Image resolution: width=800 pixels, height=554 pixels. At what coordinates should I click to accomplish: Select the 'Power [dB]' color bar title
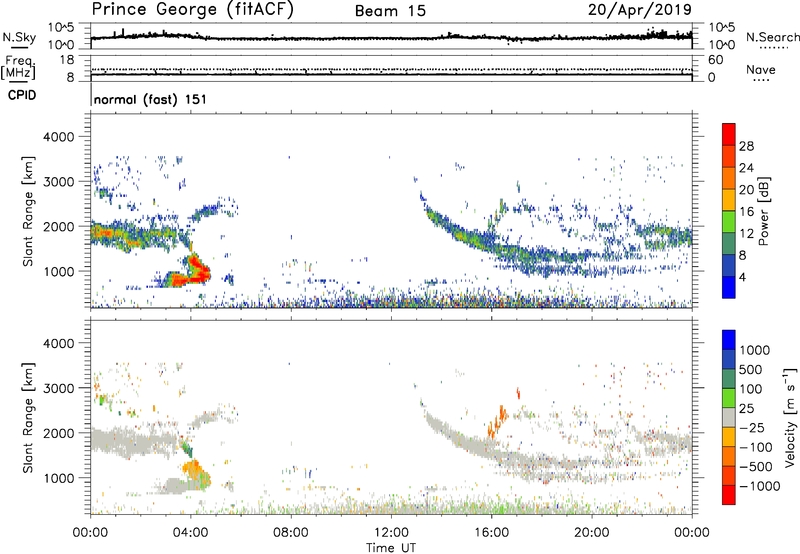[763, 211]
